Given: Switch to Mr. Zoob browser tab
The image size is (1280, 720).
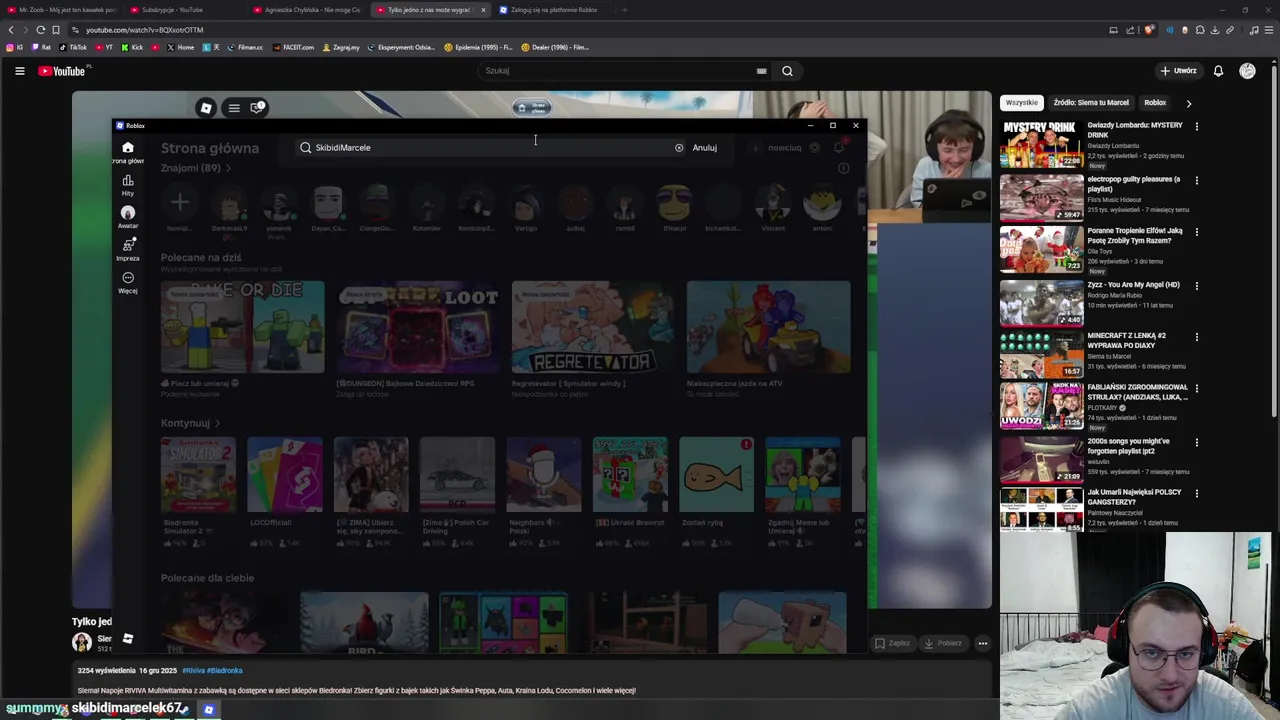Looking at the screenshot, I should click(x=62, y=10).
